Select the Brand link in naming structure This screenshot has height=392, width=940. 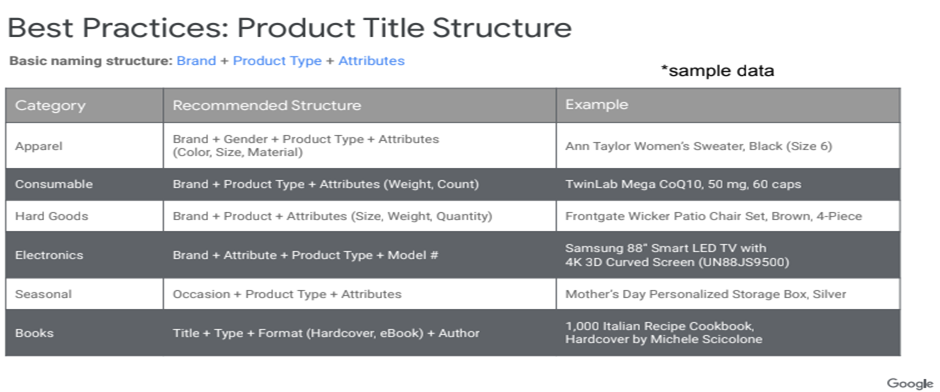(x=196, y=61)
